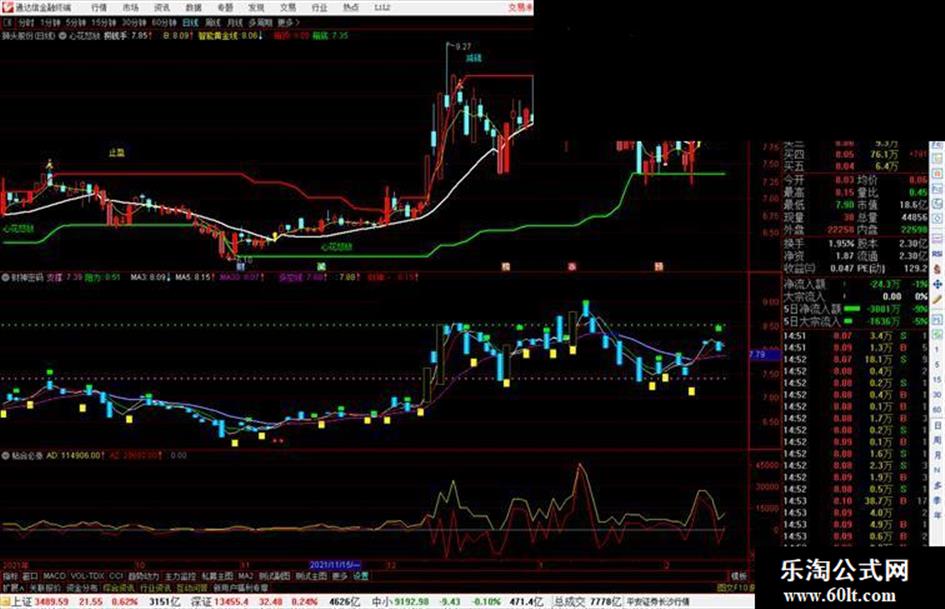Expand 更多 indicator options at bottom
This screenshot has height=609, width=945.
(x=340, y=576)
